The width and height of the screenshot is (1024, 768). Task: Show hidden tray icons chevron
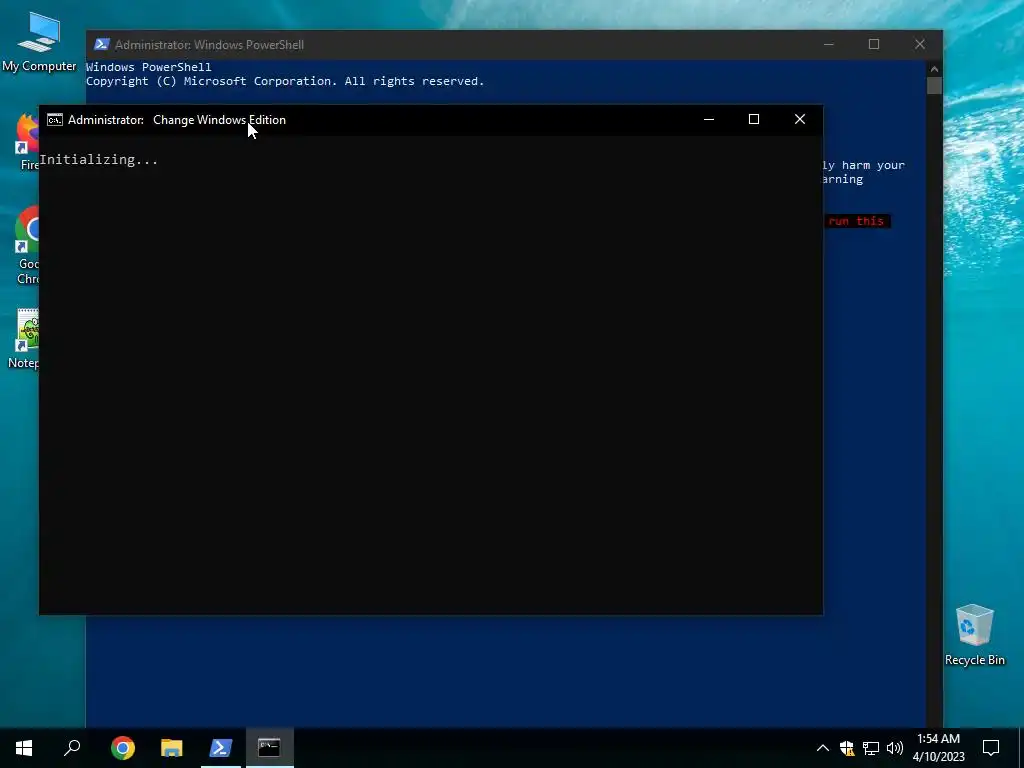(x=823, y=748)
